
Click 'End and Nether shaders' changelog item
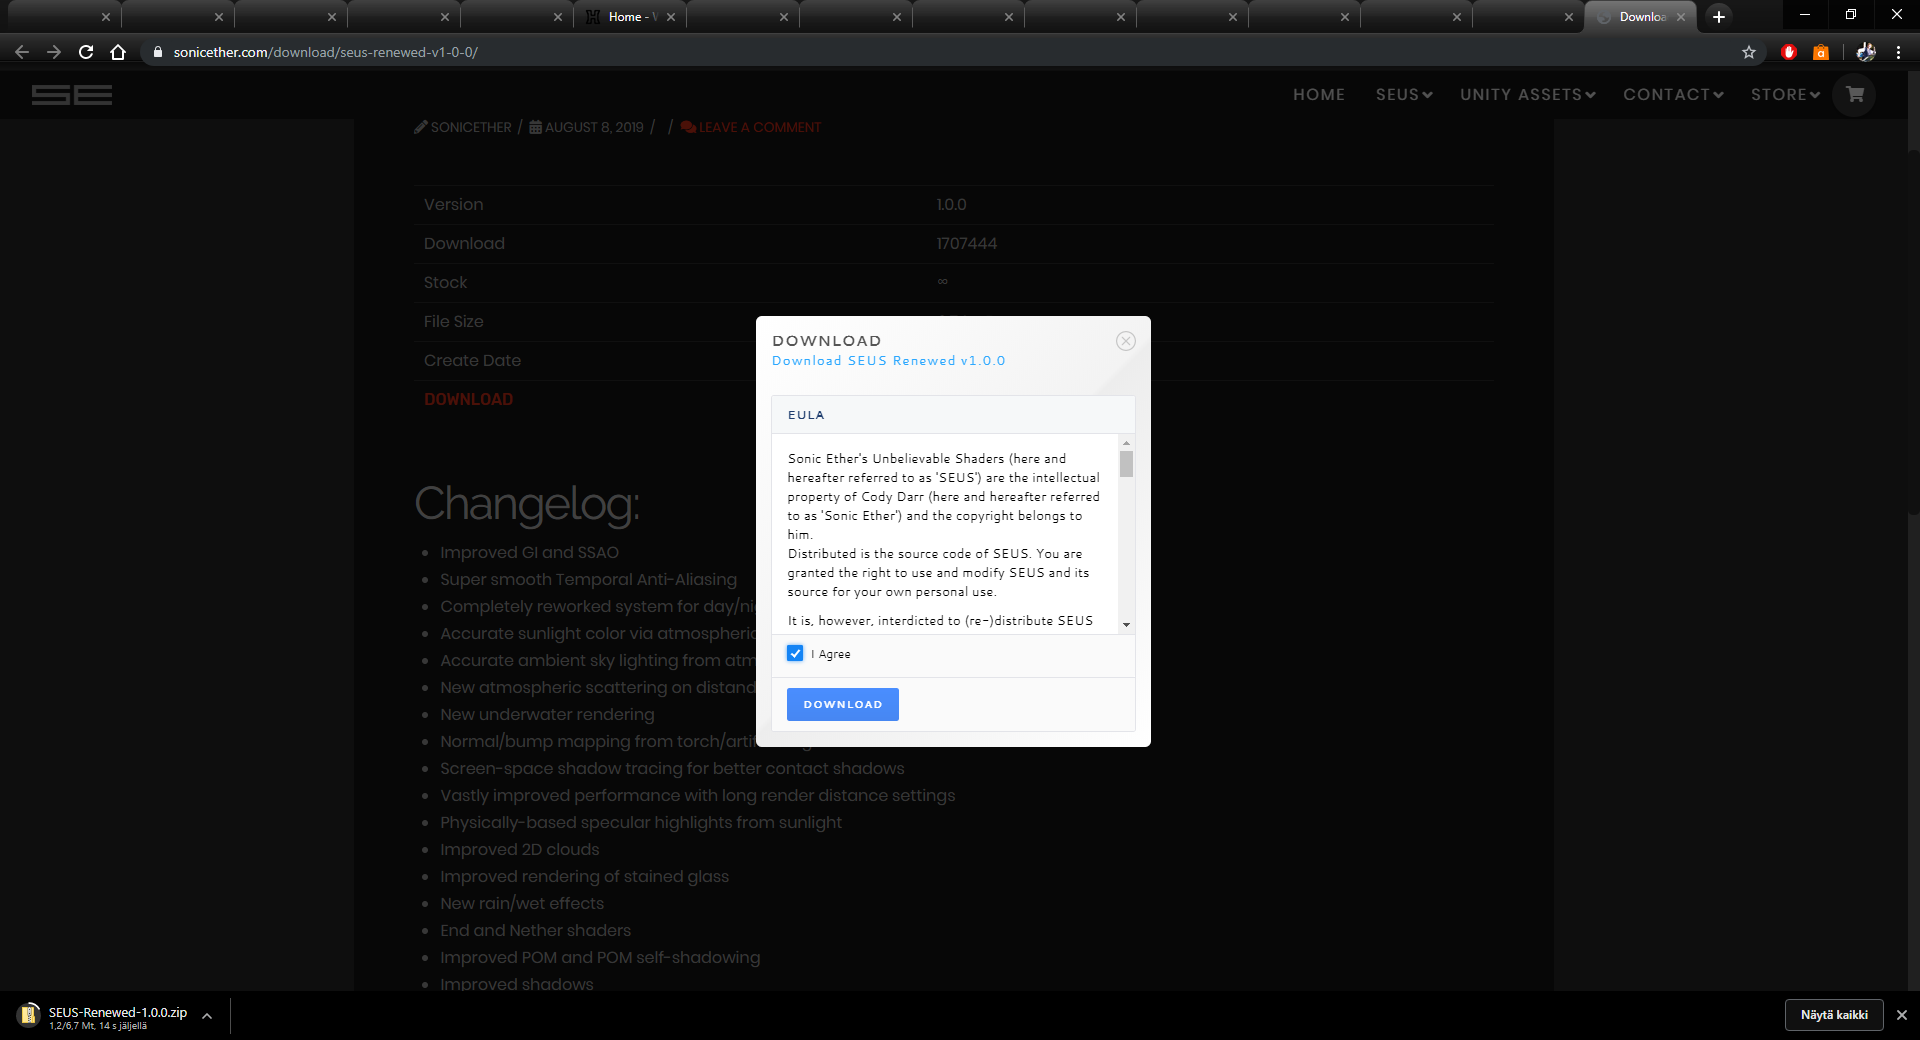[535, 930]
